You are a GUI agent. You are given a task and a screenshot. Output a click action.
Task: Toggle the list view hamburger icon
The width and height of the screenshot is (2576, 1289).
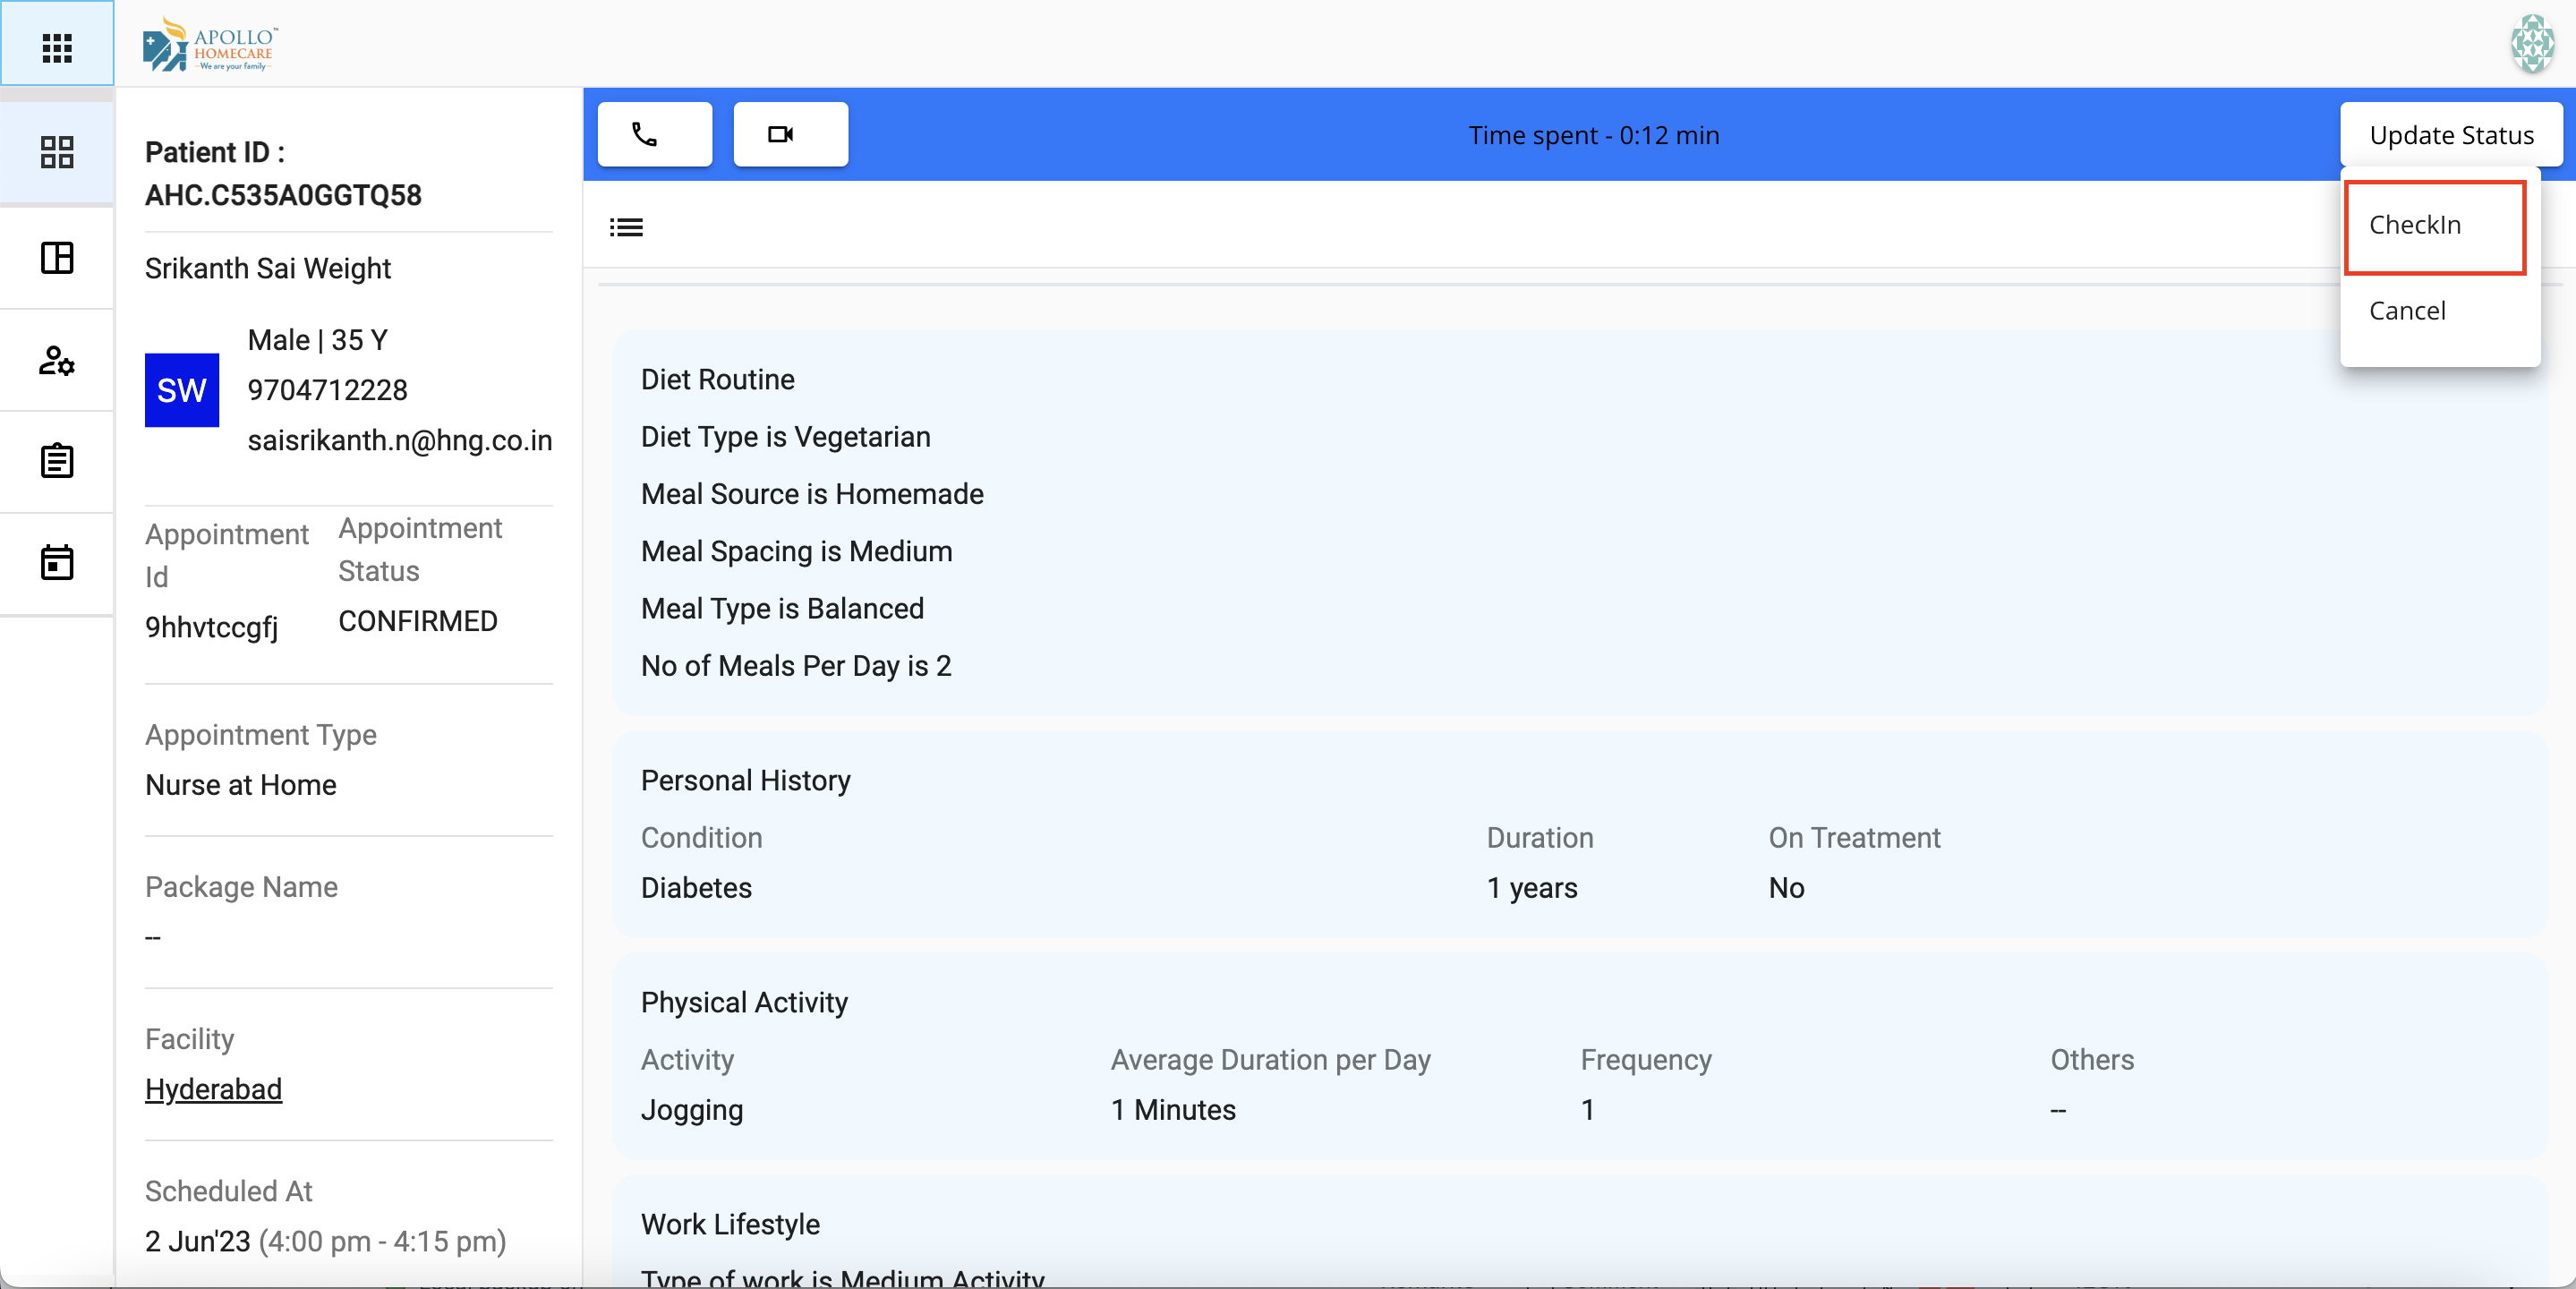(626, 228)
